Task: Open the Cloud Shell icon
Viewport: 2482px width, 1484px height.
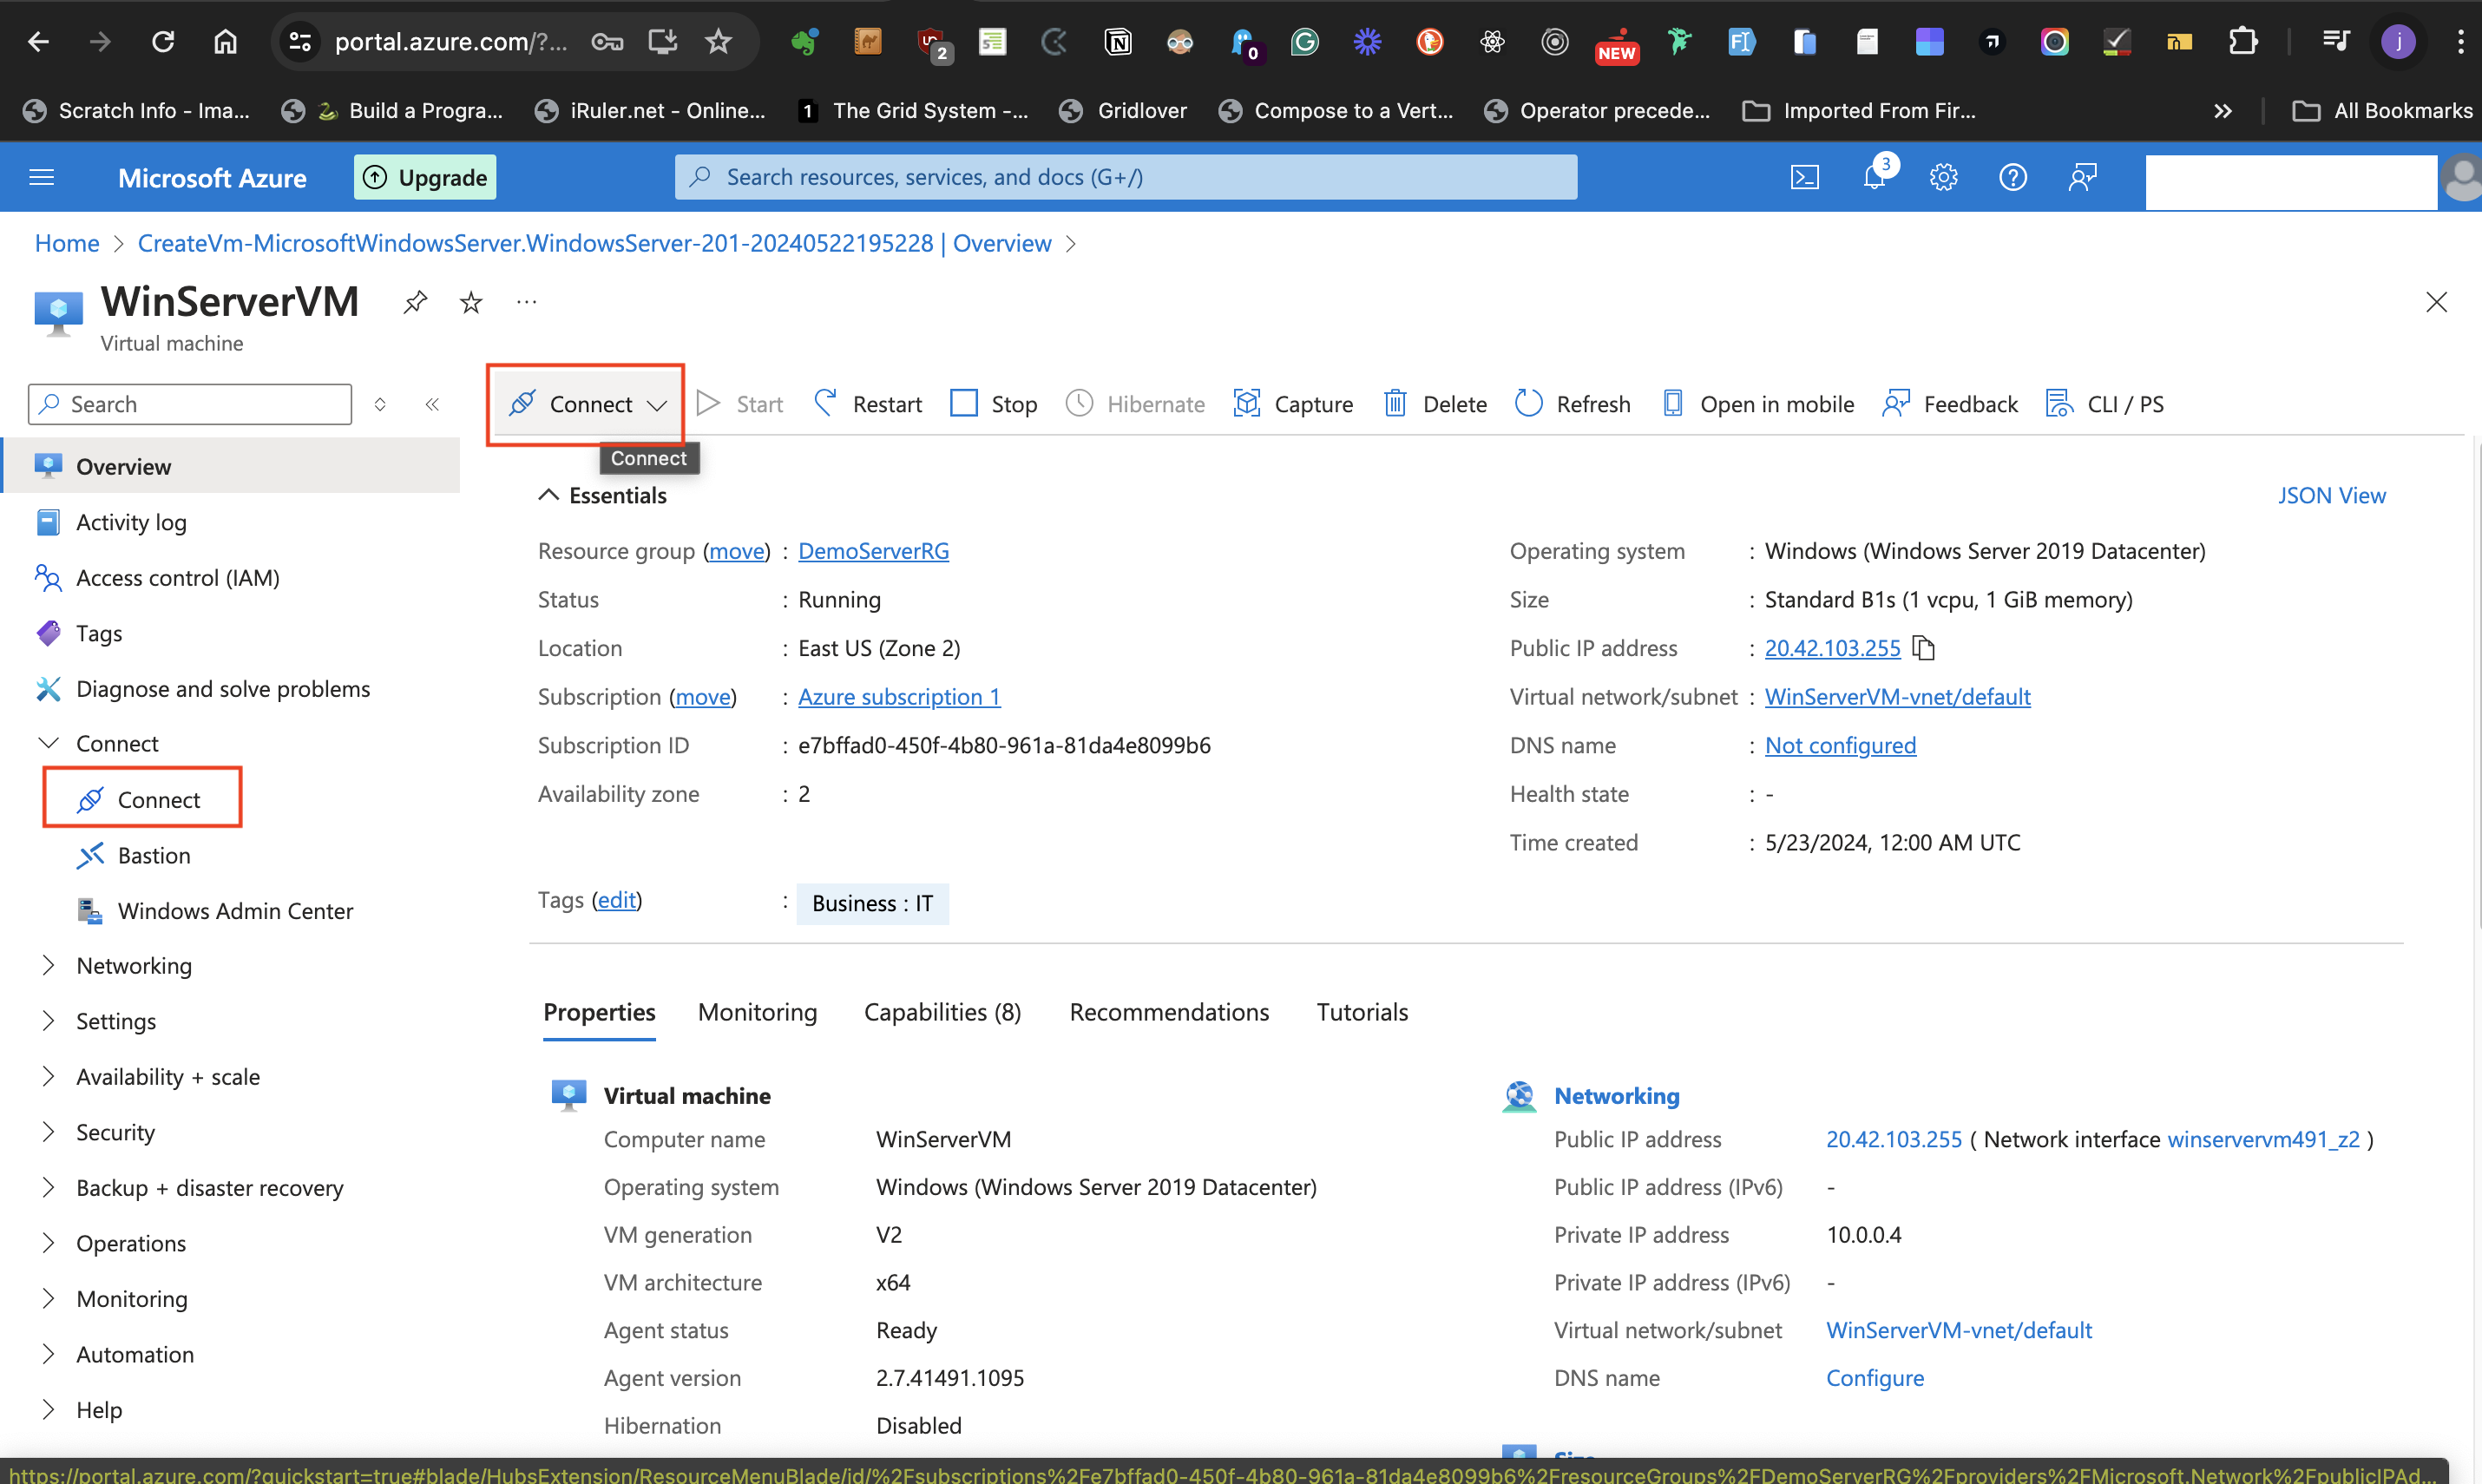Action: tap(1803, 177)
